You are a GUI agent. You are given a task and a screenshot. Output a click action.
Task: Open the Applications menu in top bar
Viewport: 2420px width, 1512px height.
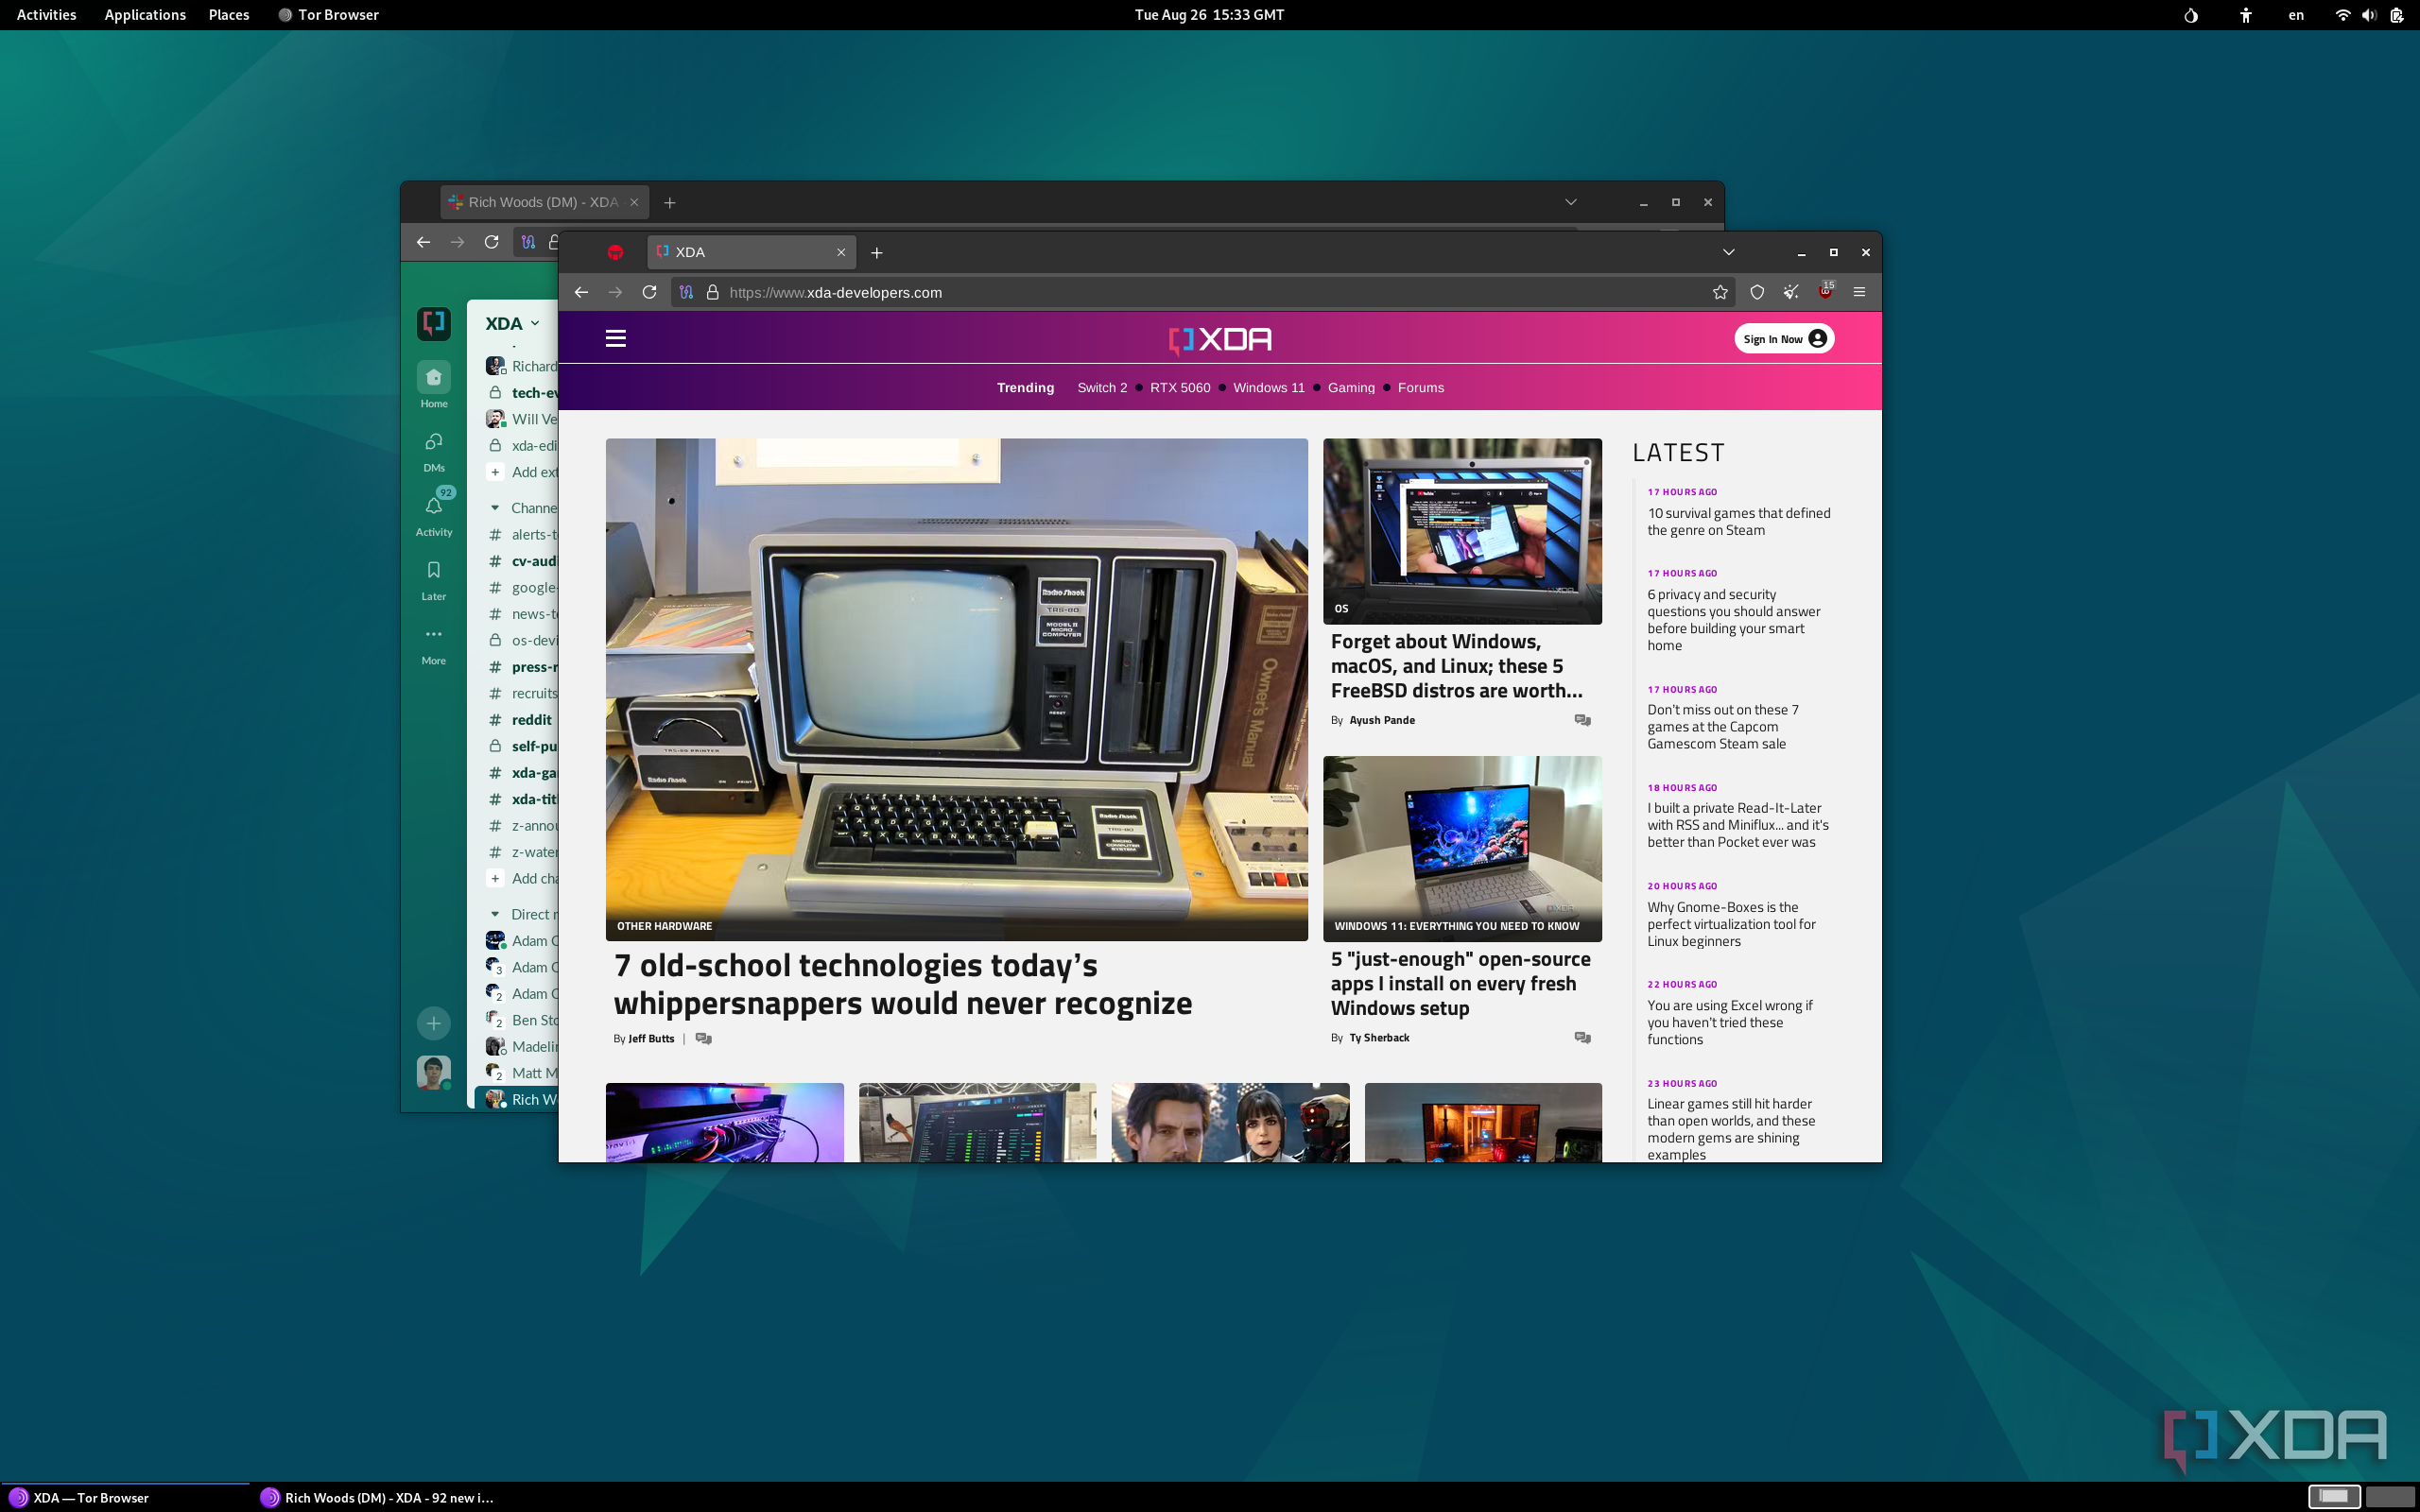click(145, 15)
